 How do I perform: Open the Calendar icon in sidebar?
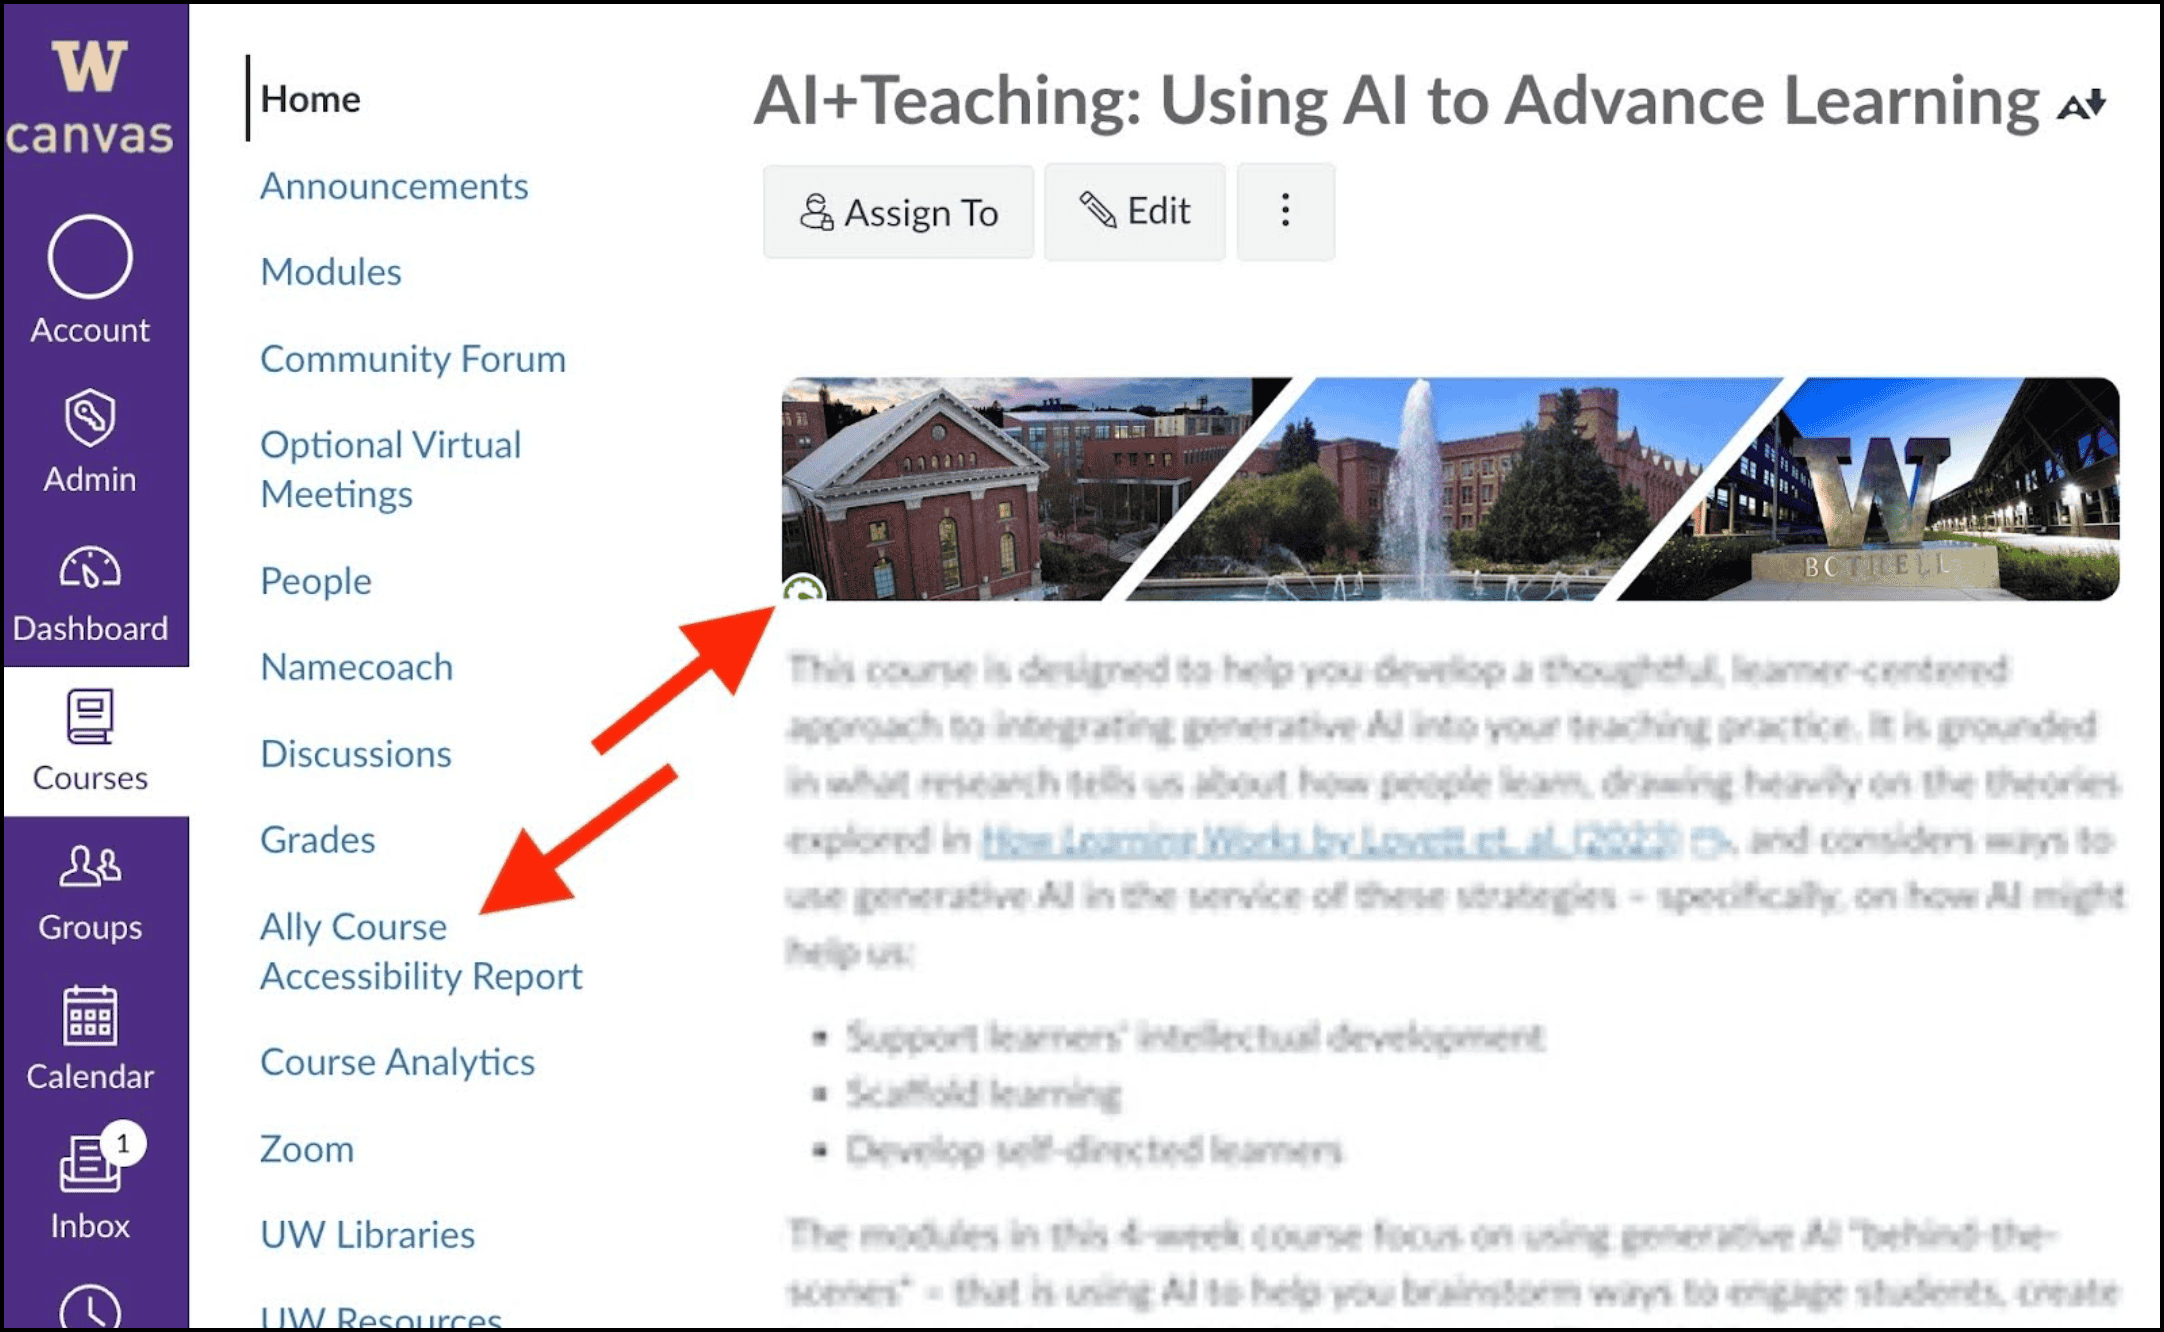[x=90, y=1016]
